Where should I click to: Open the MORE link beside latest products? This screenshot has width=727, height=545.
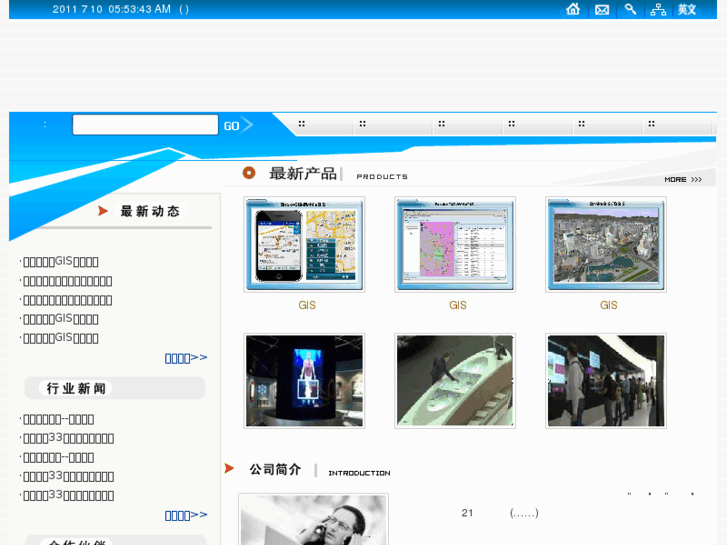(x=683, y=179)
